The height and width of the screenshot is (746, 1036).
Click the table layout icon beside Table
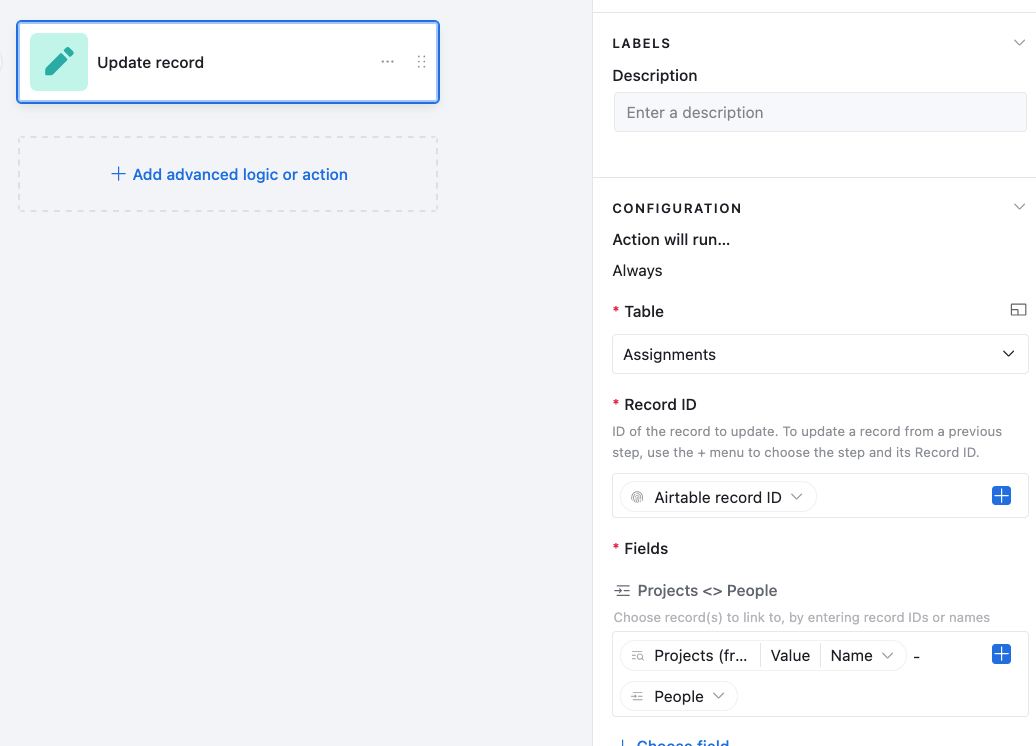coord(1018,310)
